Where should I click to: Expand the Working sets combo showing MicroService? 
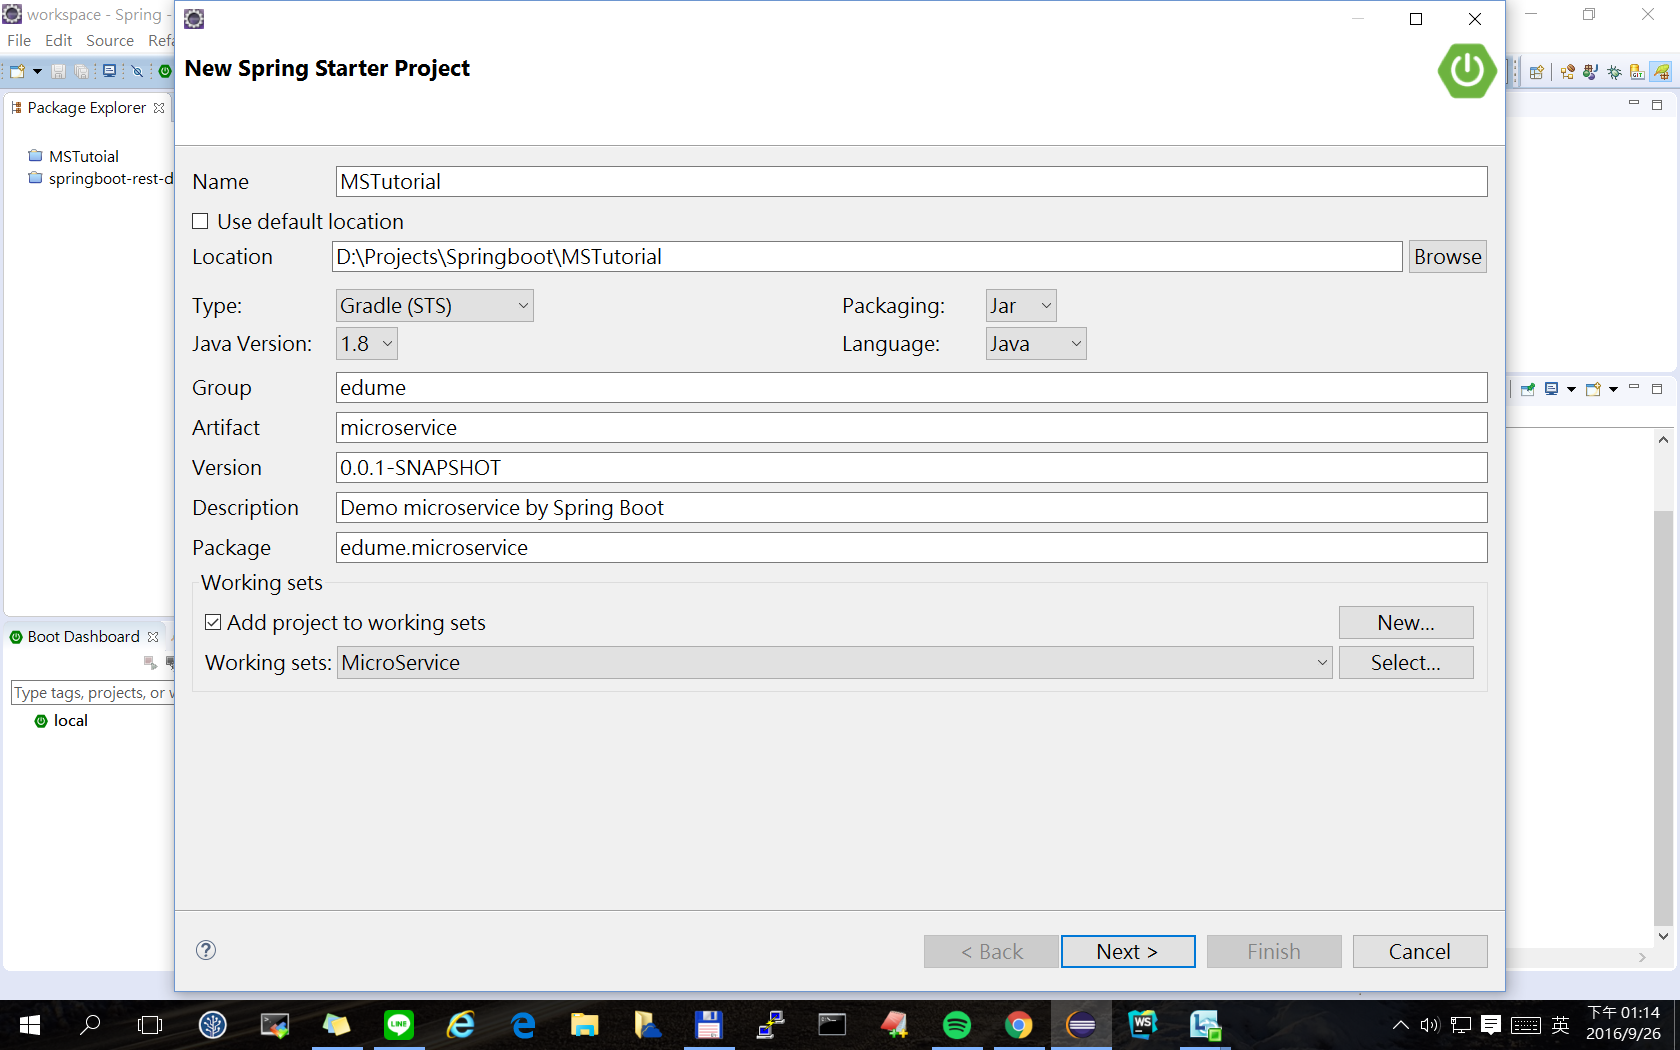click(834, 663)
